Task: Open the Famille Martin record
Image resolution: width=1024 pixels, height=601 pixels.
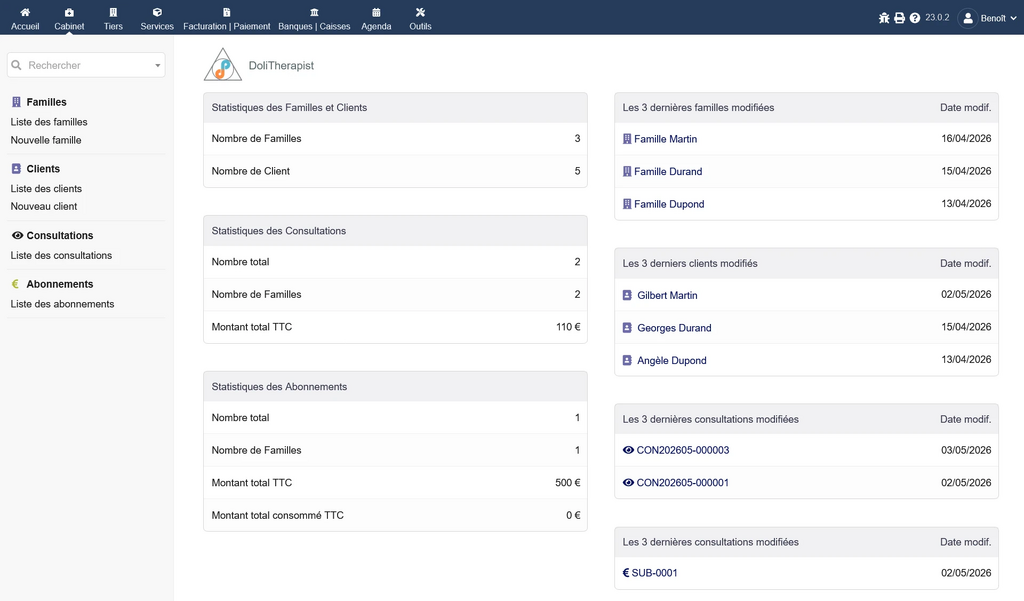Action: pyautogui.click(x=665, y=139)
